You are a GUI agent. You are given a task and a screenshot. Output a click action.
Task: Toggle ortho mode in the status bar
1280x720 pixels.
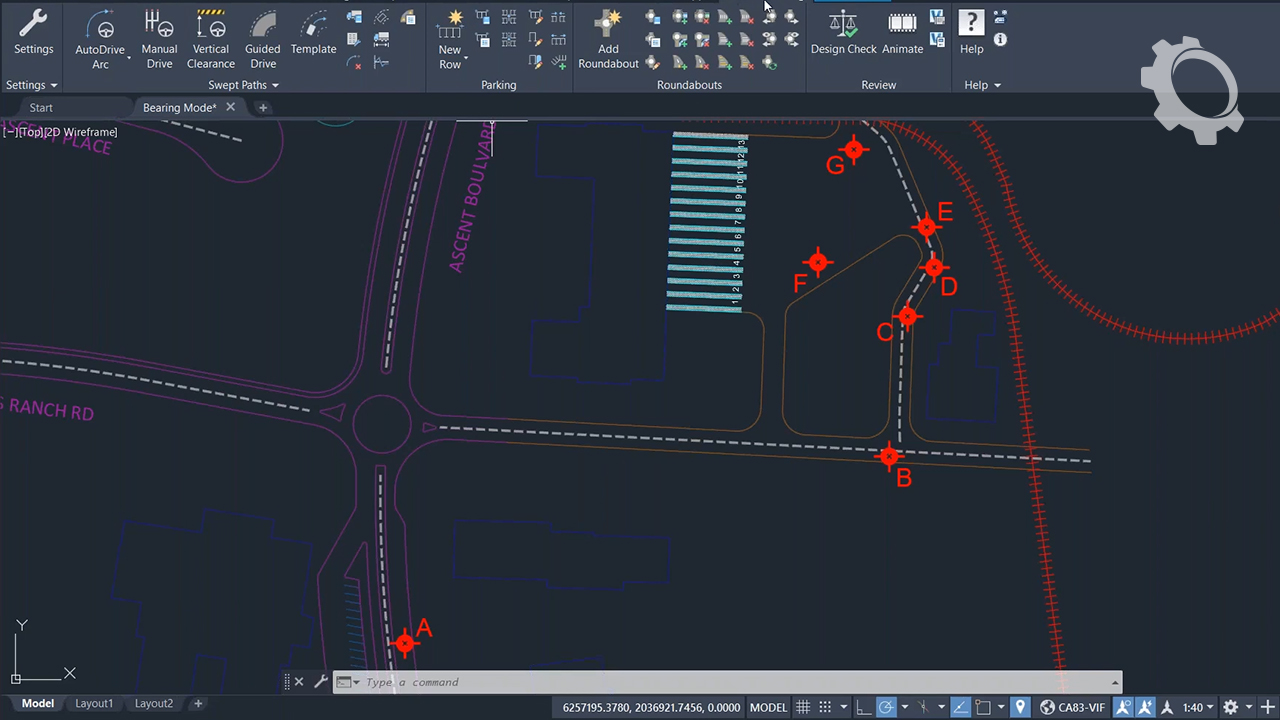click(863, 707)
